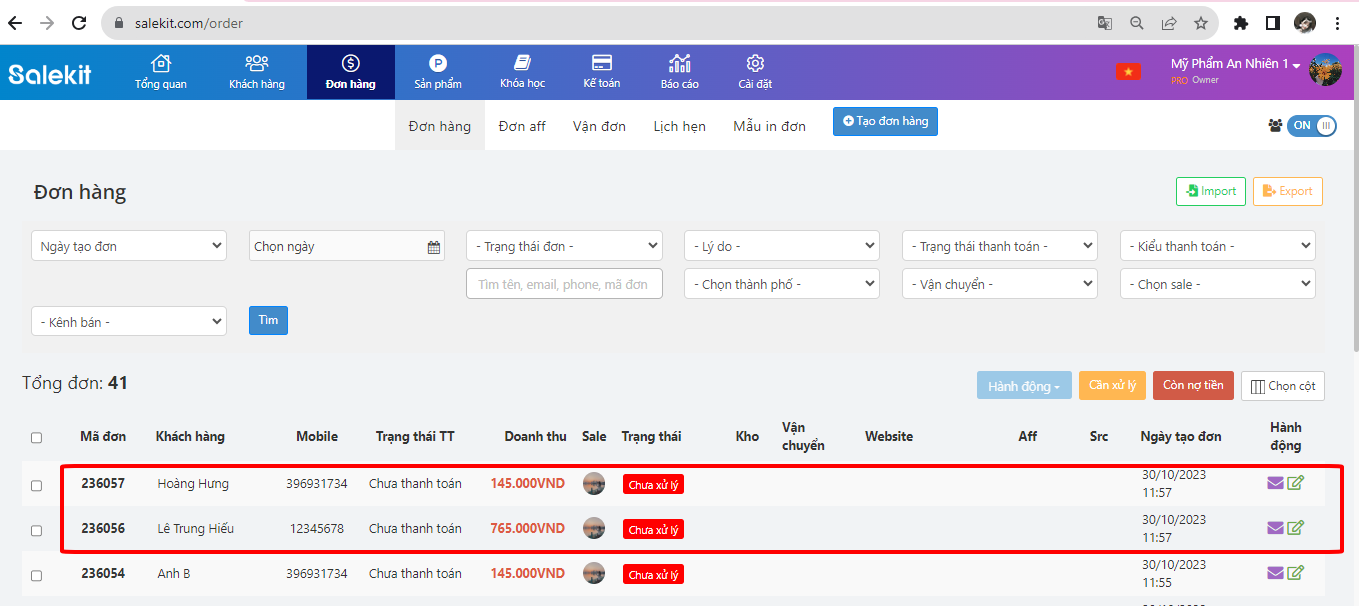Switch to the Lịch hẹn tab

pos(679,126)
